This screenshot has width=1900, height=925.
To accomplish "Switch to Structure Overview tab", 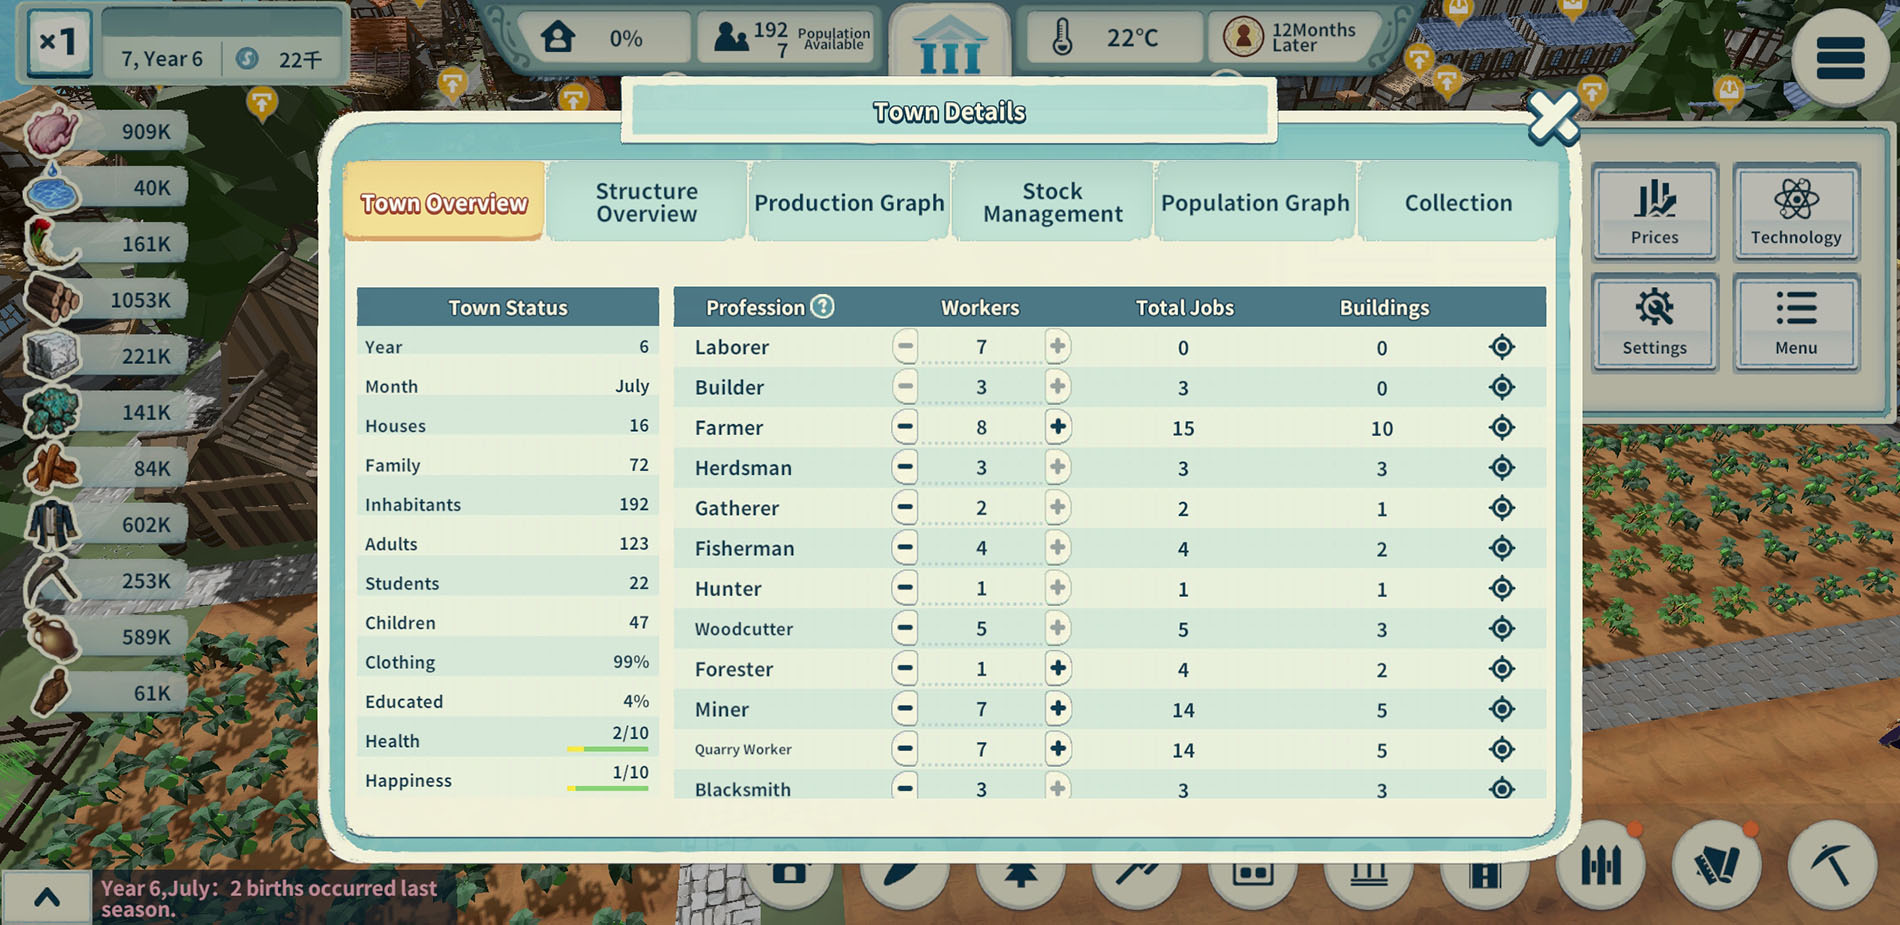I will coord(646,203).
